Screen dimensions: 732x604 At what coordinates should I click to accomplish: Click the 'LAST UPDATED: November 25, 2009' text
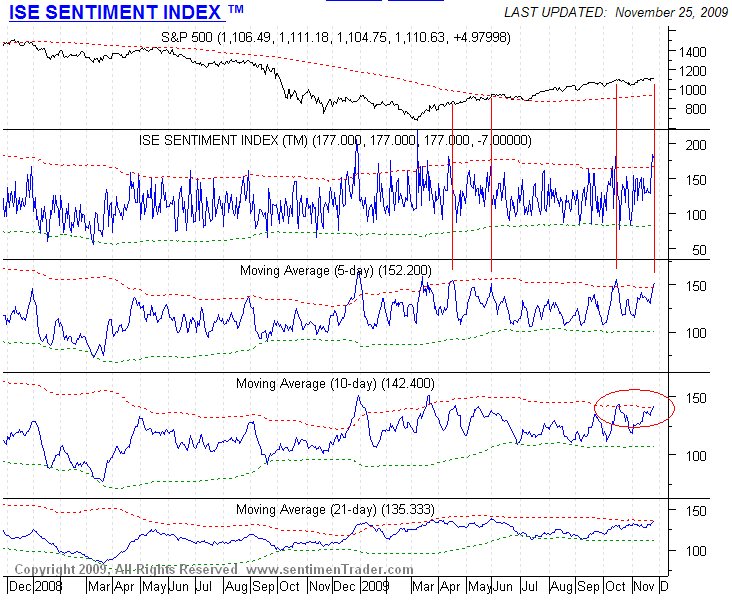(x=616, y=12)
